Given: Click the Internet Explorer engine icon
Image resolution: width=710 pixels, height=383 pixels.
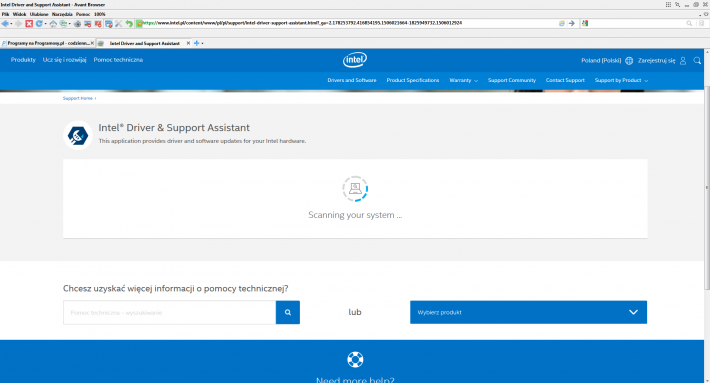Looking at the screenshot, I should tap(561, 24).
